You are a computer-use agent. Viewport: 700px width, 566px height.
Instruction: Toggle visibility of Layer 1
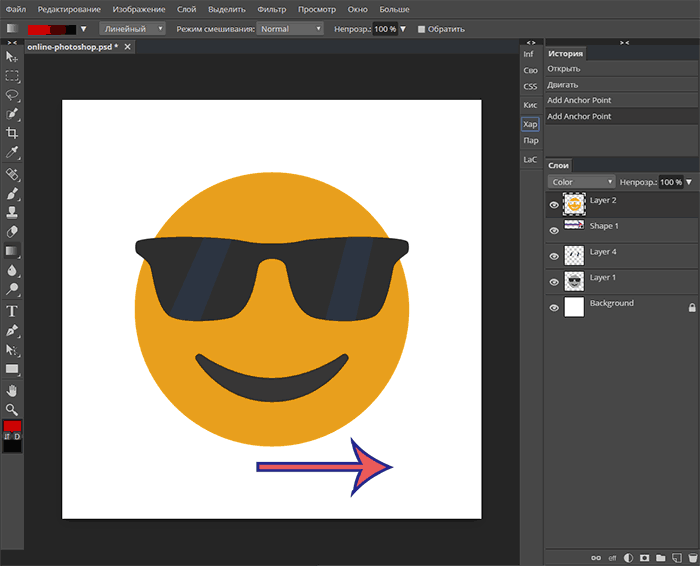[x=554, y=282]
